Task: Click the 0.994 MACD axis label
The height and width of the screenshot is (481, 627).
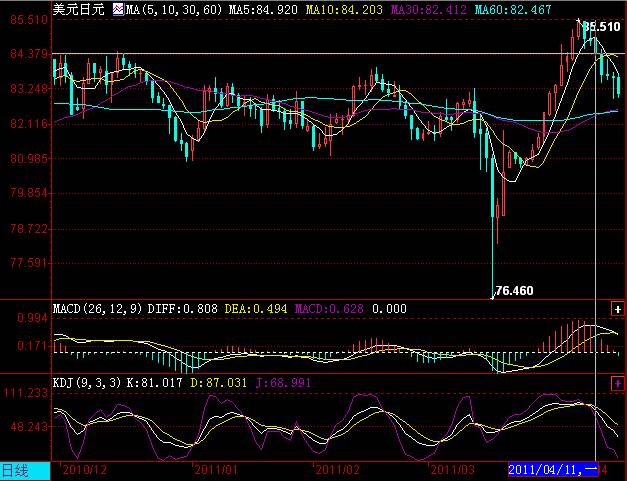Action: 32,318
